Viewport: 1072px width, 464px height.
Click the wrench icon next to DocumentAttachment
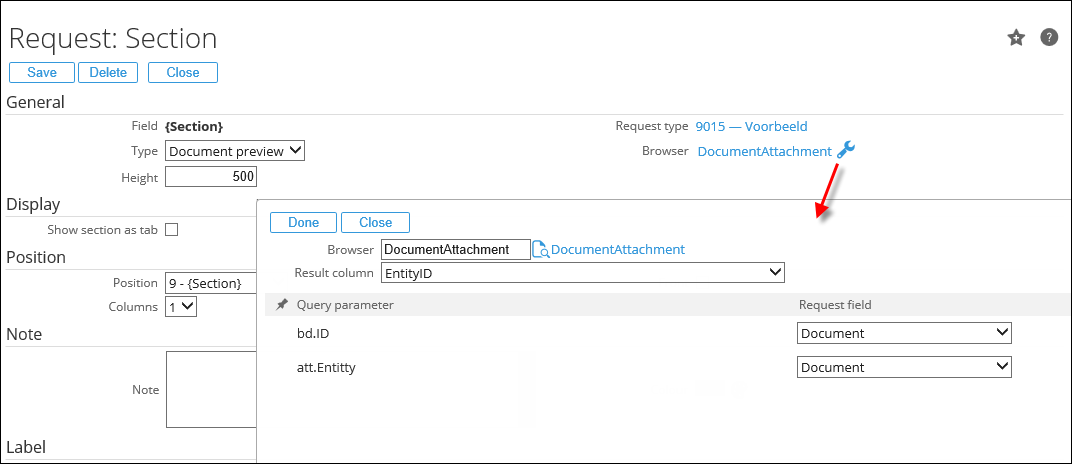click(846, 151)
